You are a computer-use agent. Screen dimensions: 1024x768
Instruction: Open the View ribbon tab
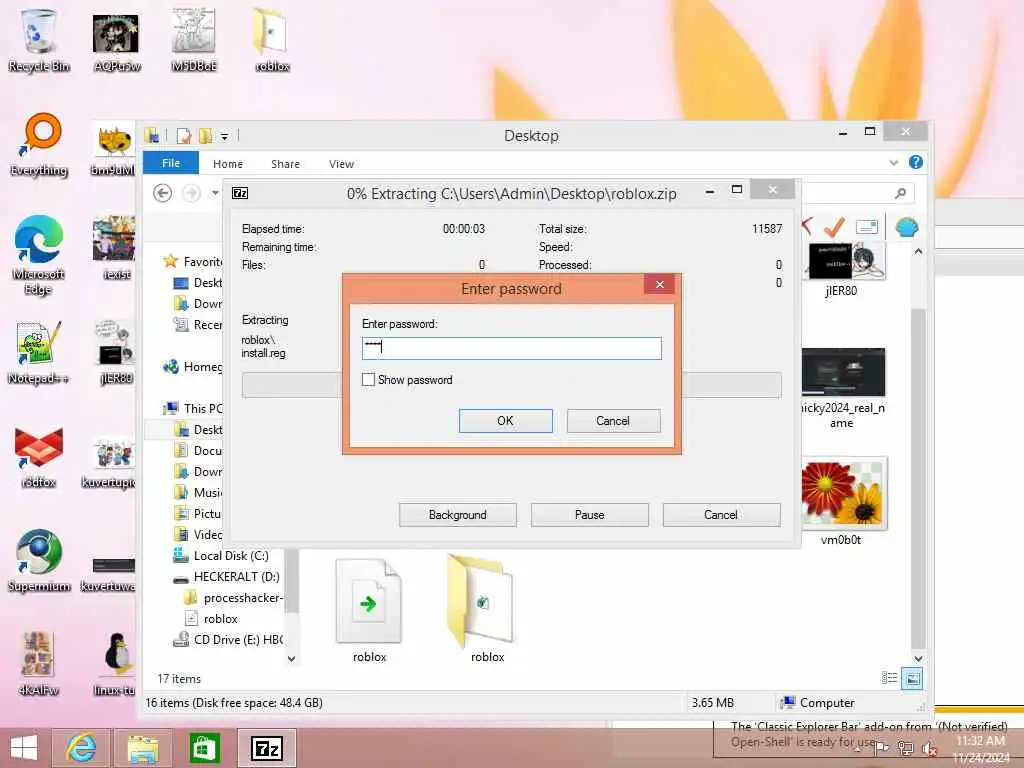tap(341, 164)
